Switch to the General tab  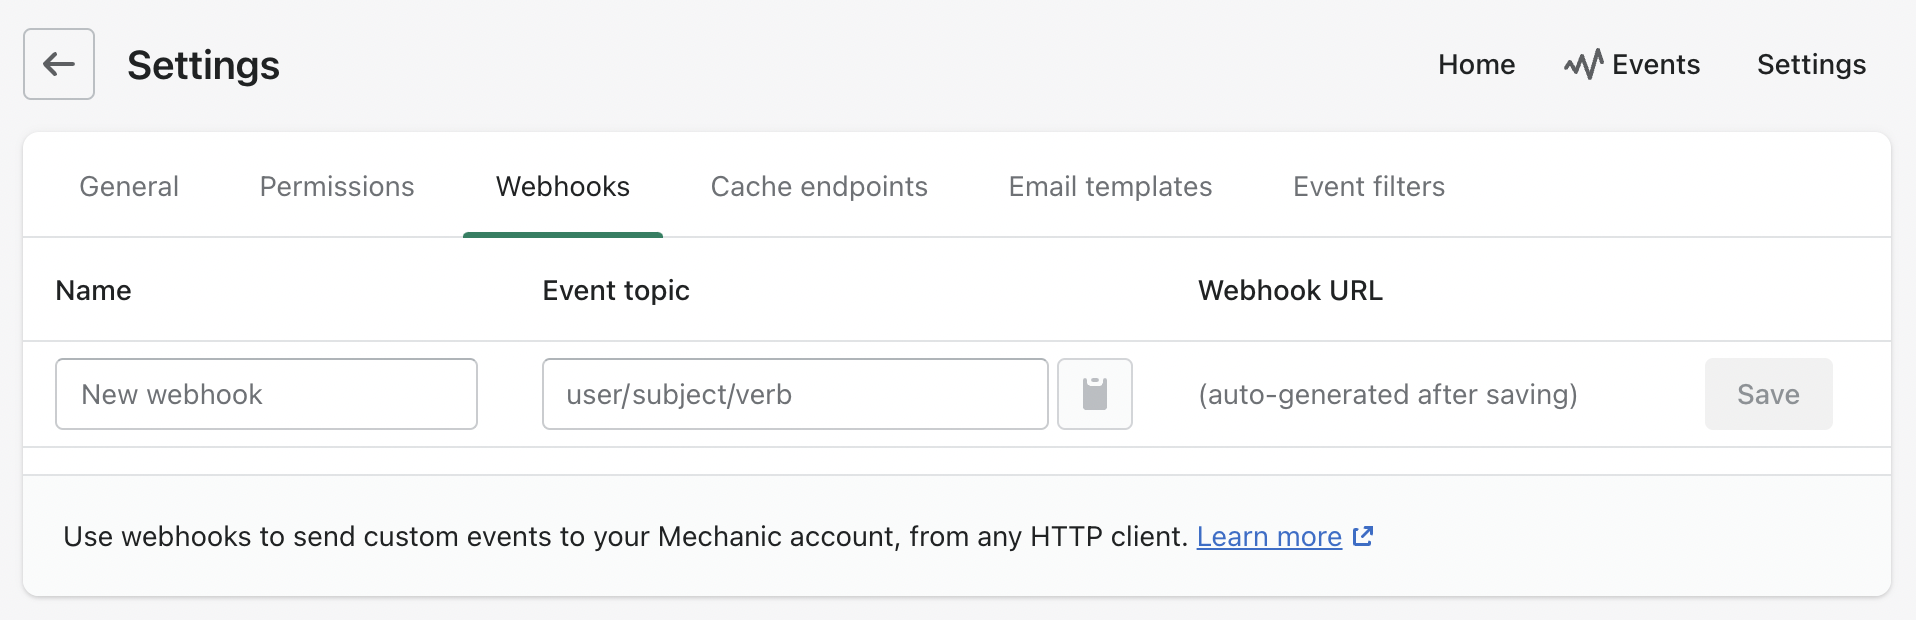coord(129,187)
